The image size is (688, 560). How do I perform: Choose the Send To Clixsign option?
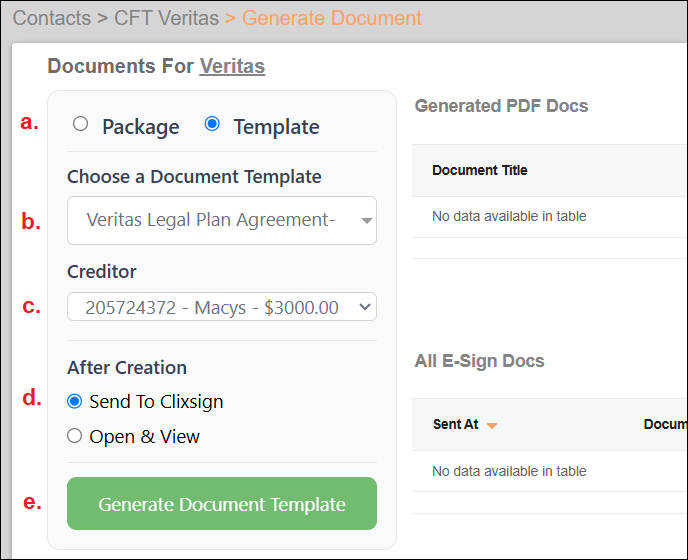pos(75,401)
